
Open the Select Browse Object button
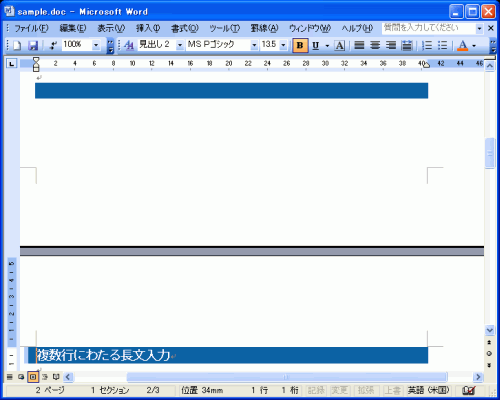click(489, 354)
